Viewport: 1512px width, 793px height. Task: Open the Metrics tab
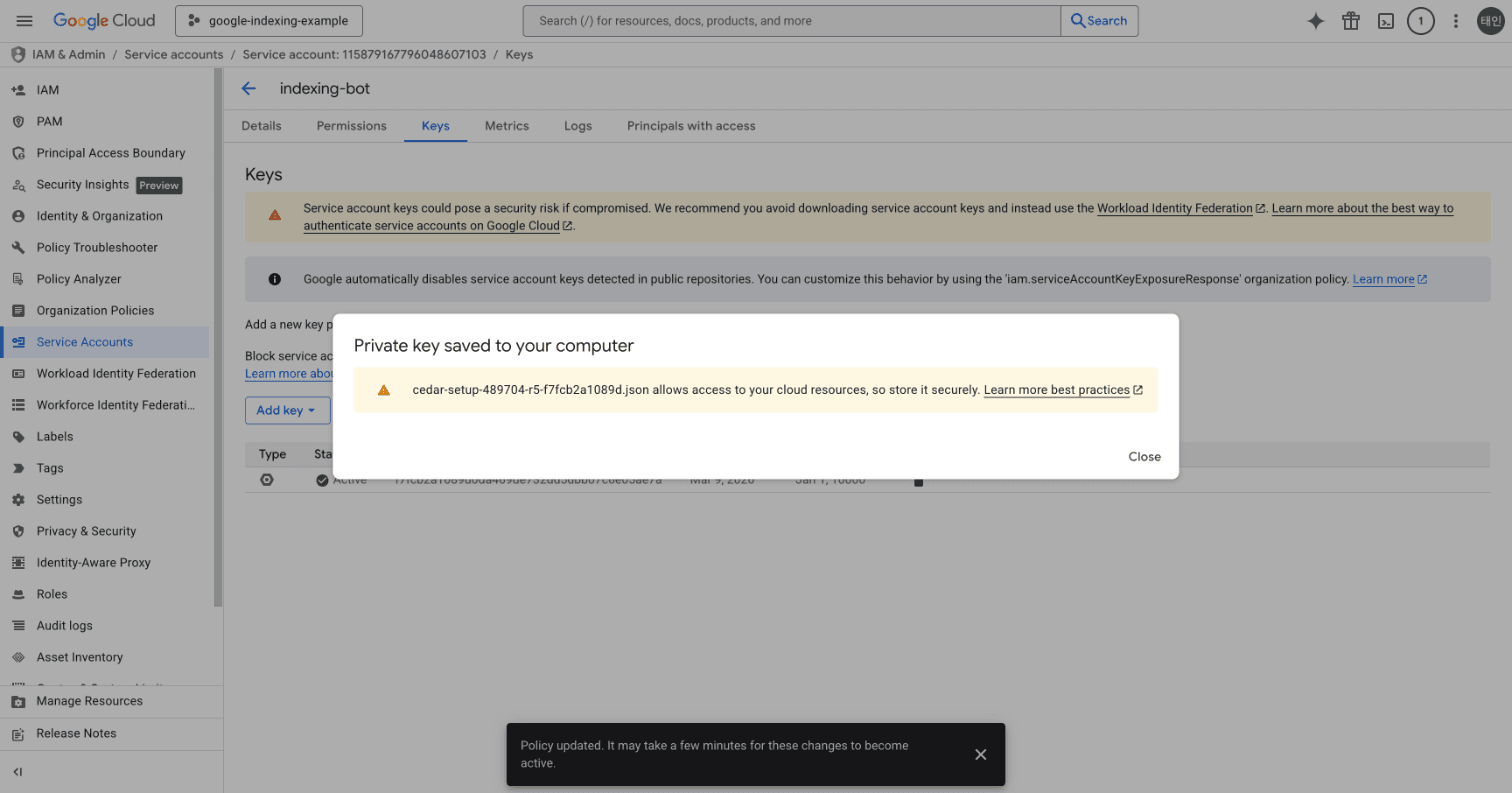[507, 126]
